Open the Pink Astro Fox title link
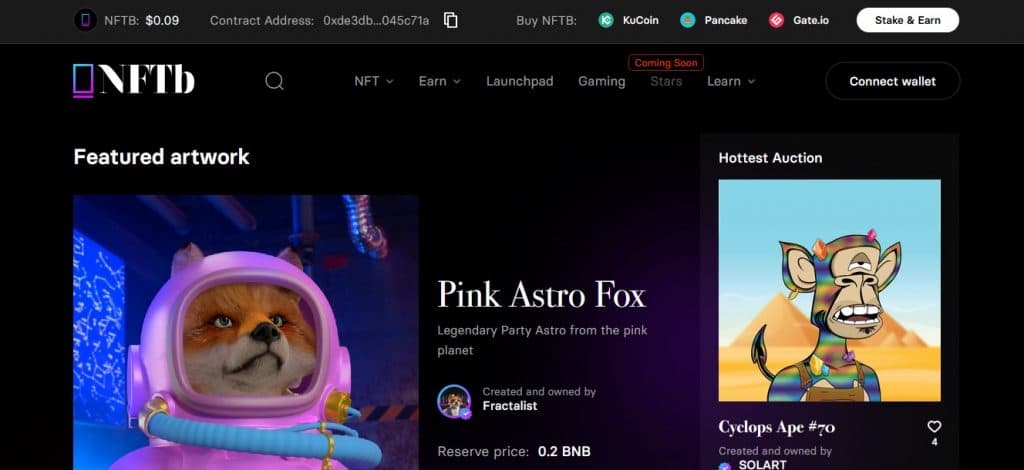 (x=541, y=295)
